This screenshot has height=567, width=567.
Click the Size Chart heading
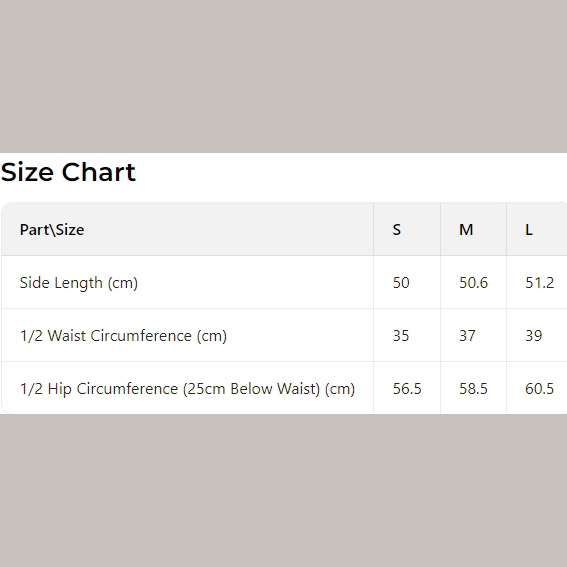(x=68, y=172)
